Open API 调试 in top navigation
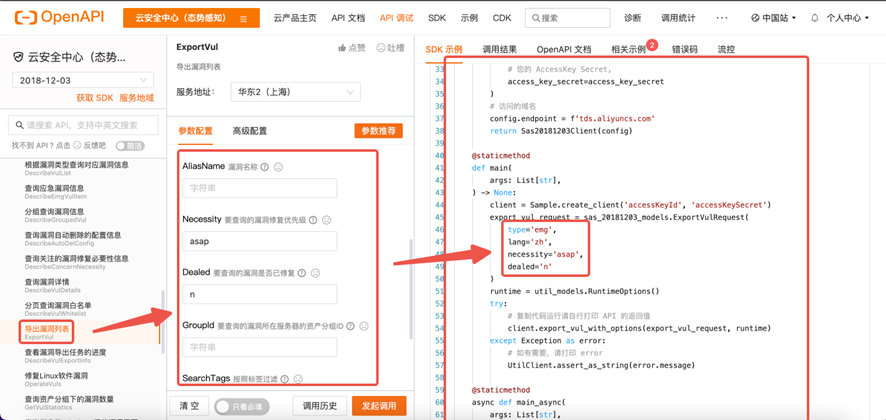Viewport: 886px width, 420px height. coord(397,18)
